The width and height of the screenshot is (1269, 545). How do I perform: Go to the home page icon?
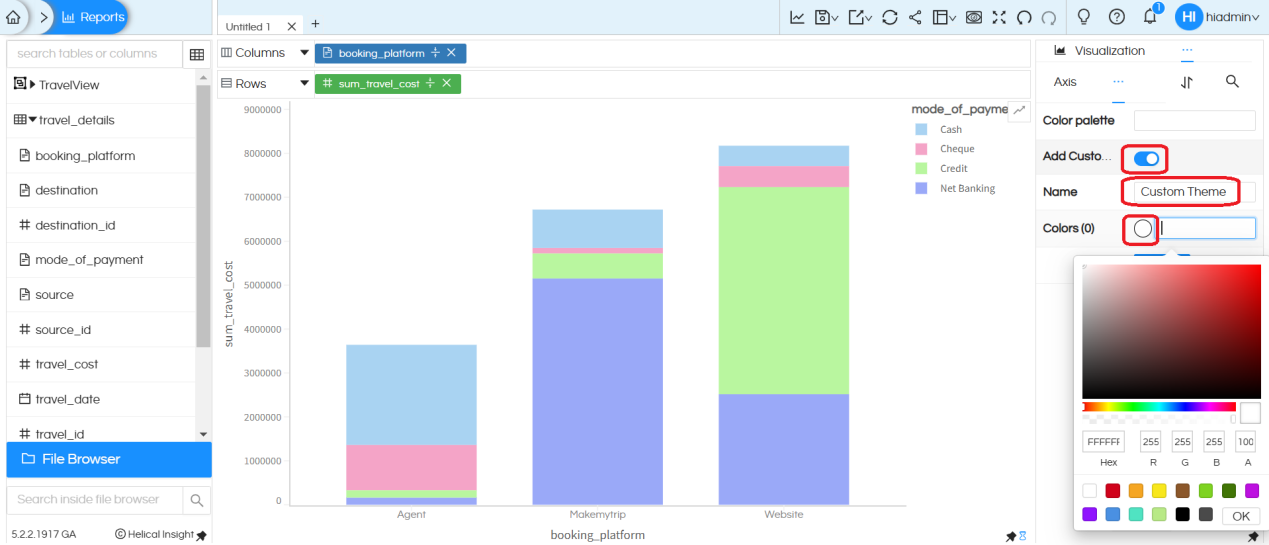[13, 17]
